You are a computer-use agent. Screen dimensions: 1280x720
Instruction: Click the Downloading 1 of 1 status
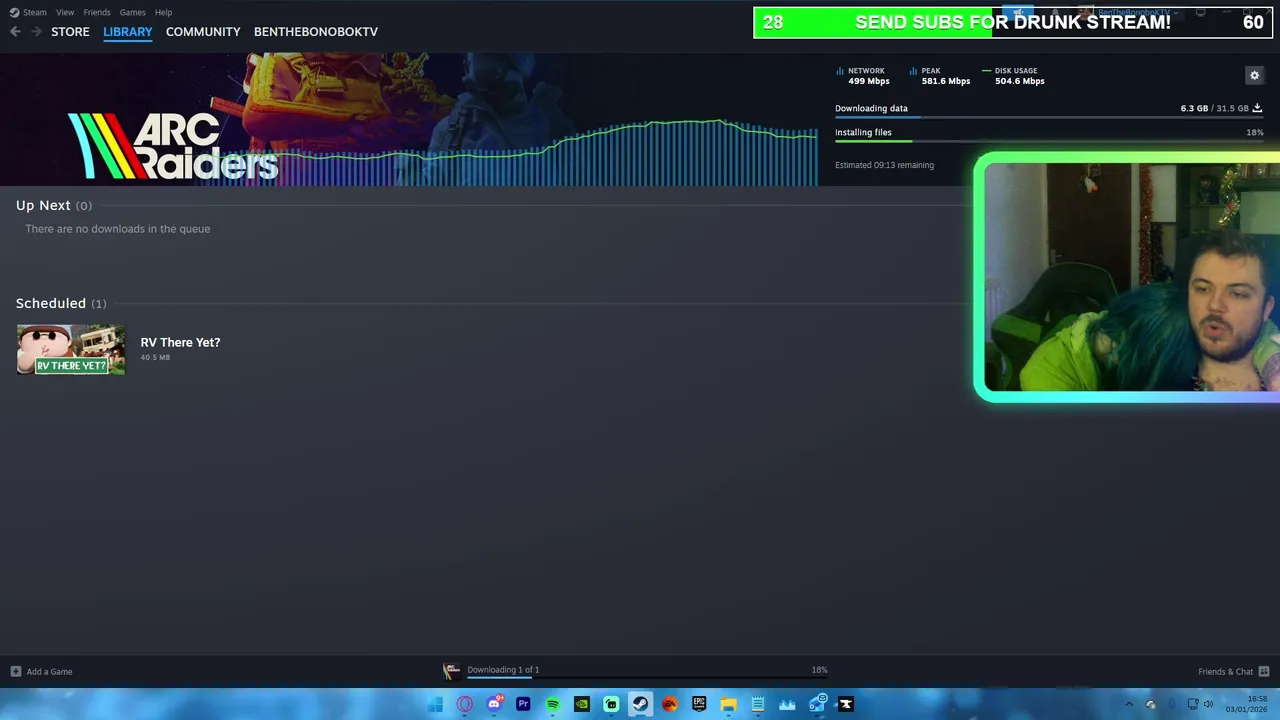coord(503,670)
